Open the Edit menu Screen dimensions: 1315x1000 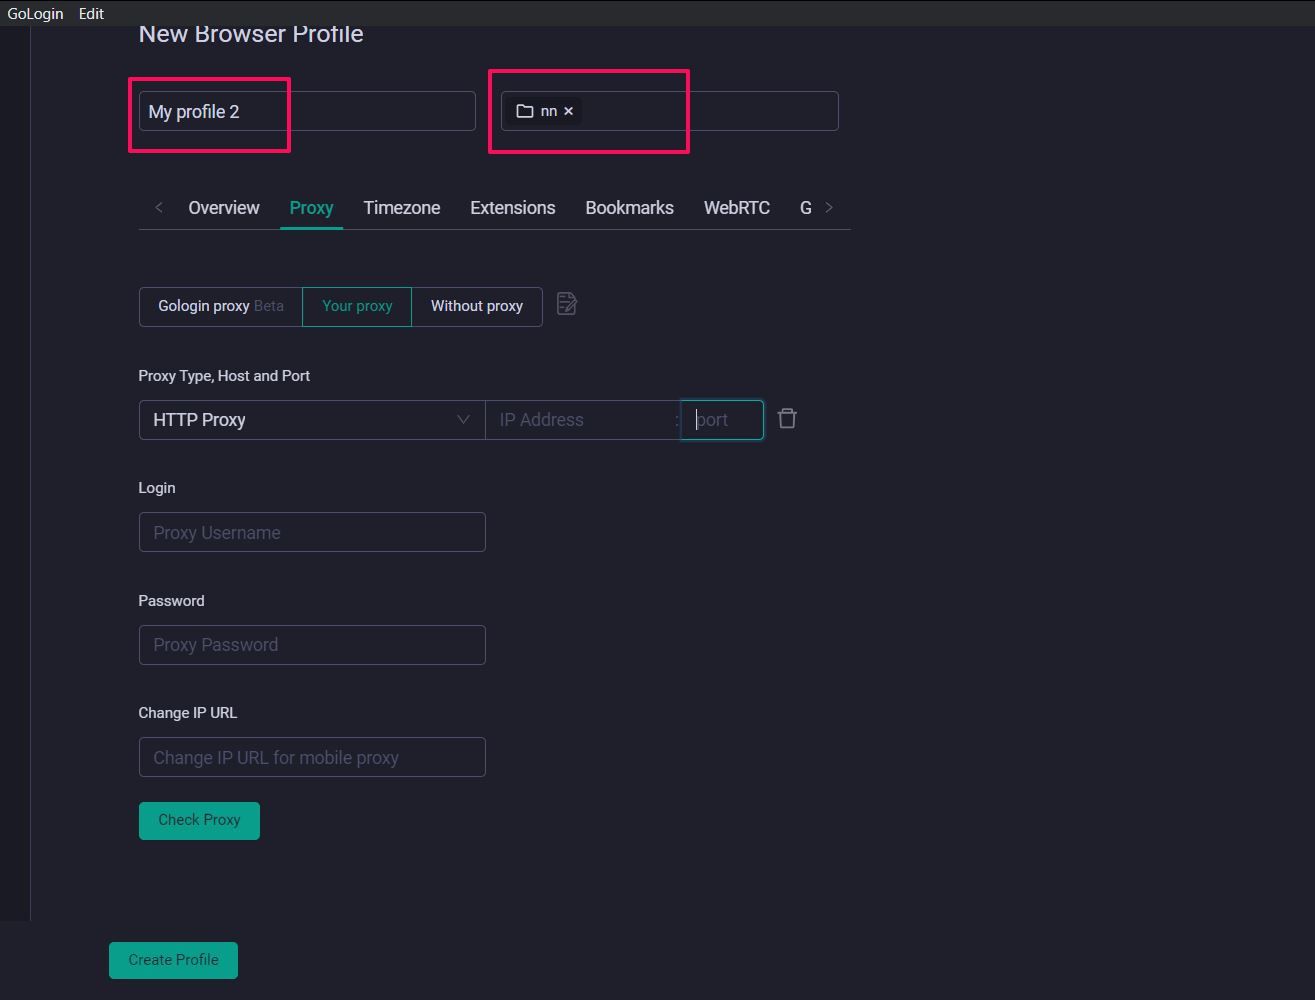91,14
